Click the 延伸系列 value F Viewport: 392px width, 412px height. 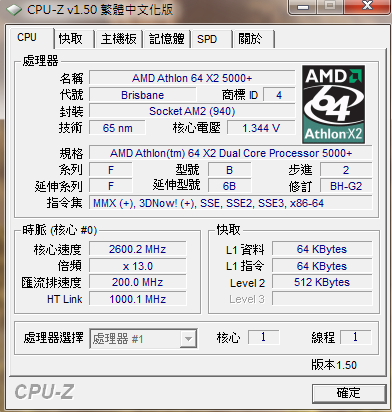click(x=111, y=186)
